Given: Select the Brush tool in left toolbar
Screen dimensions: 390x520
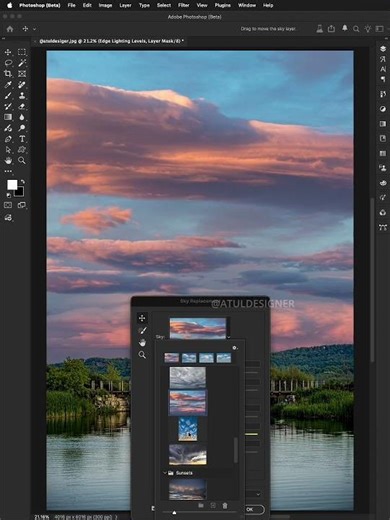Looking at the screenshot, I should coord(8,96).
